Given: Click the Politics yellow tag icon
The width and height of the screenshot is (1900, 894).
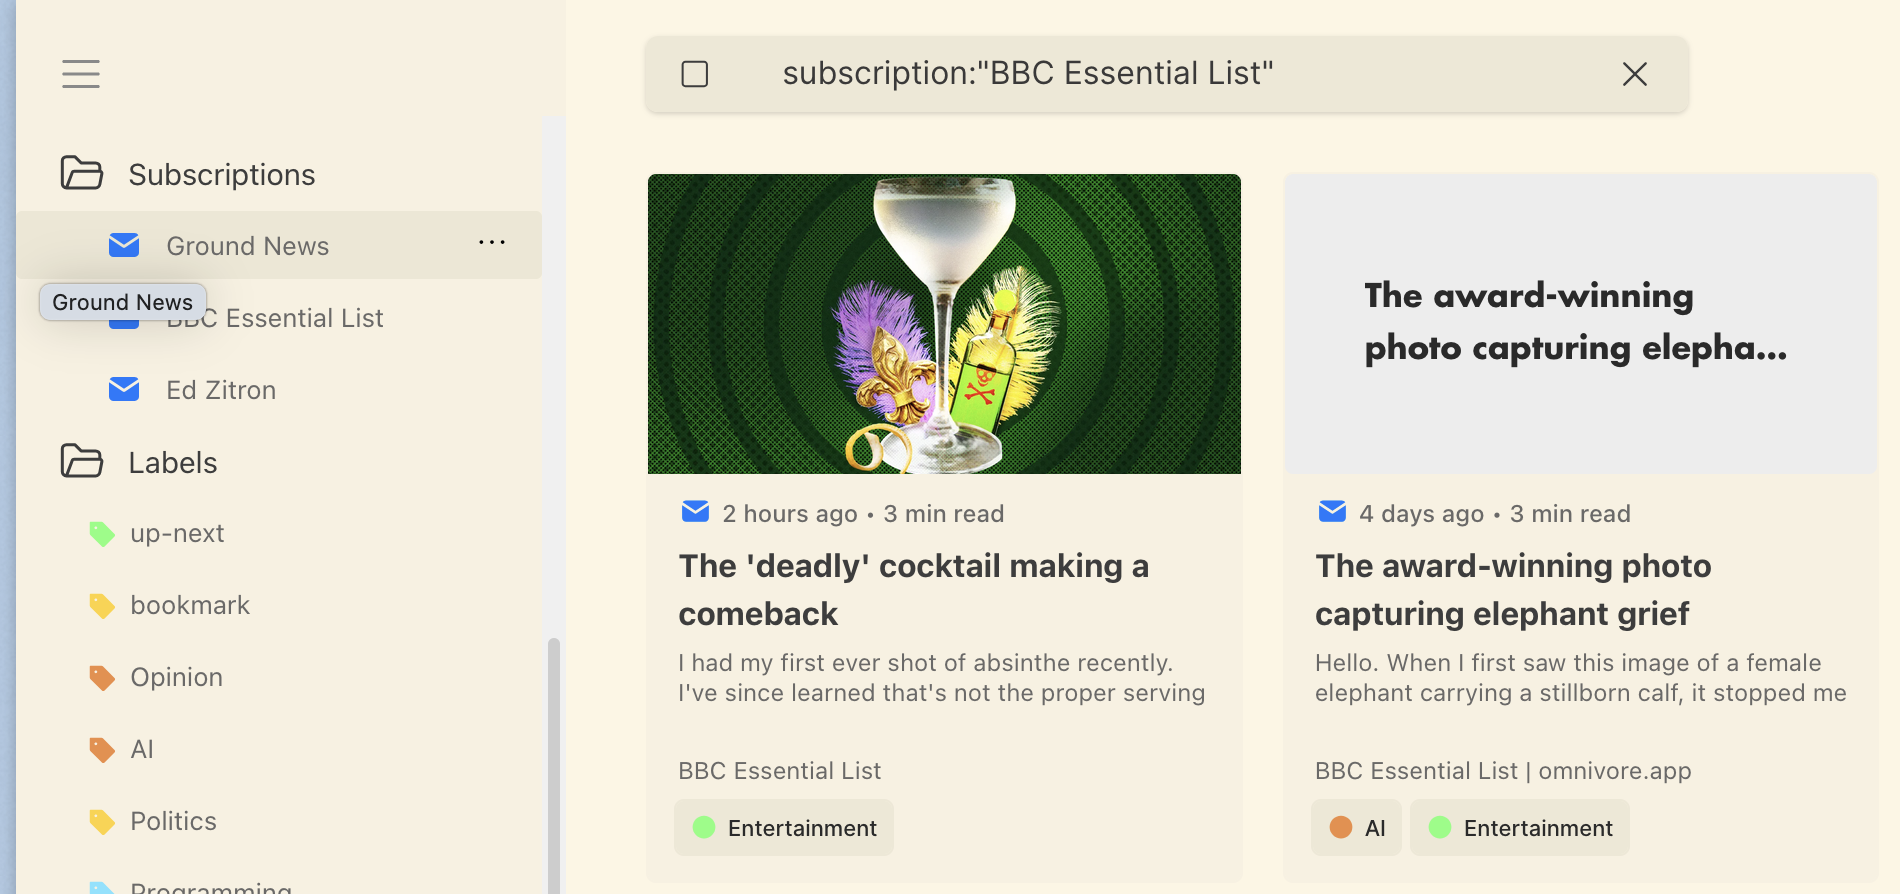Looking at the screenshot, I should click(102, 822).
